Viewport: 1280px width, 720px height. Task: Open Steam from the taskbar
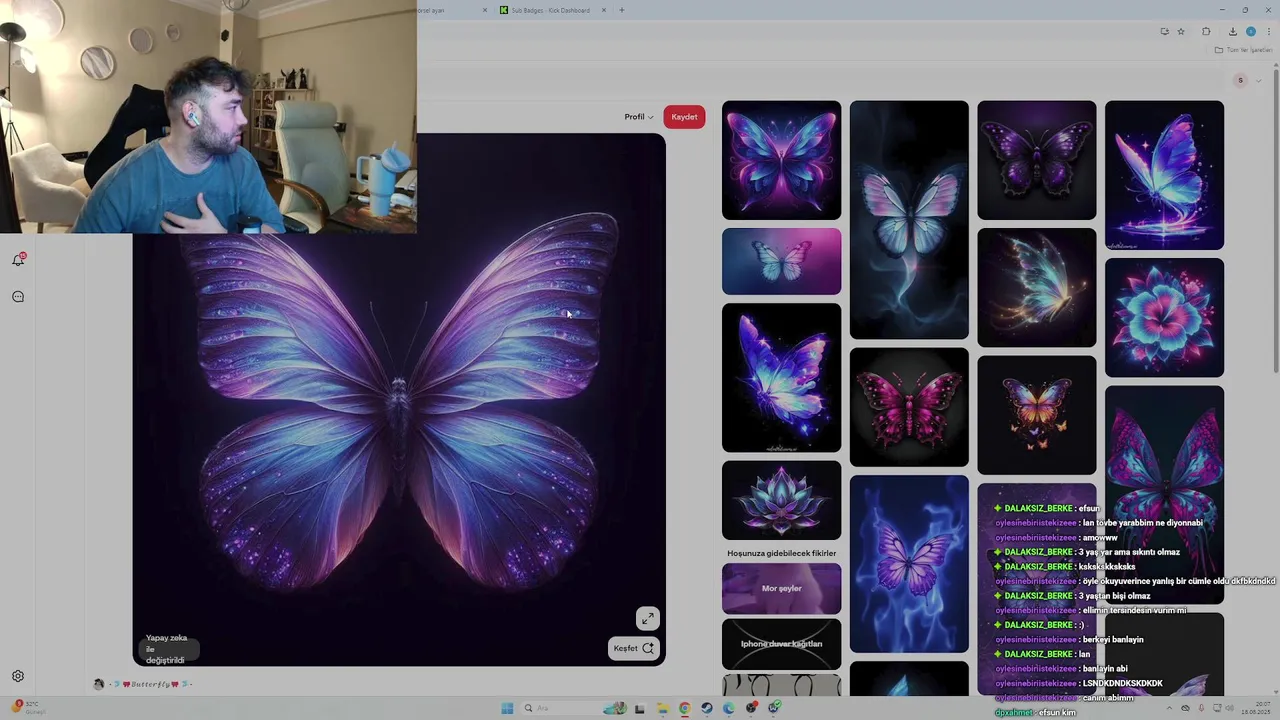click(x=706, y=709)
